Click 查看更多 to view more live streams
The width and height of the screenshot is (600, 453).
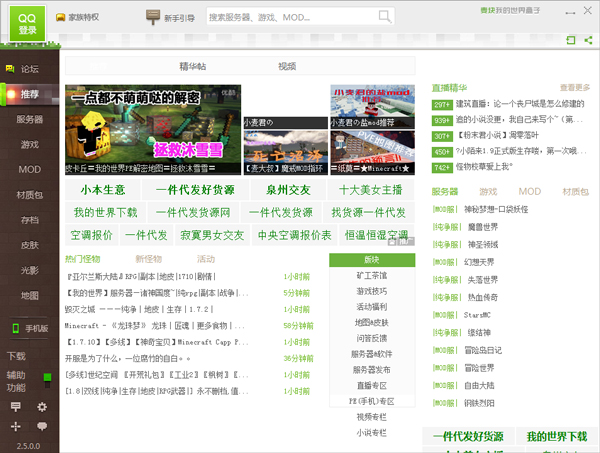(x=574, y=88)
